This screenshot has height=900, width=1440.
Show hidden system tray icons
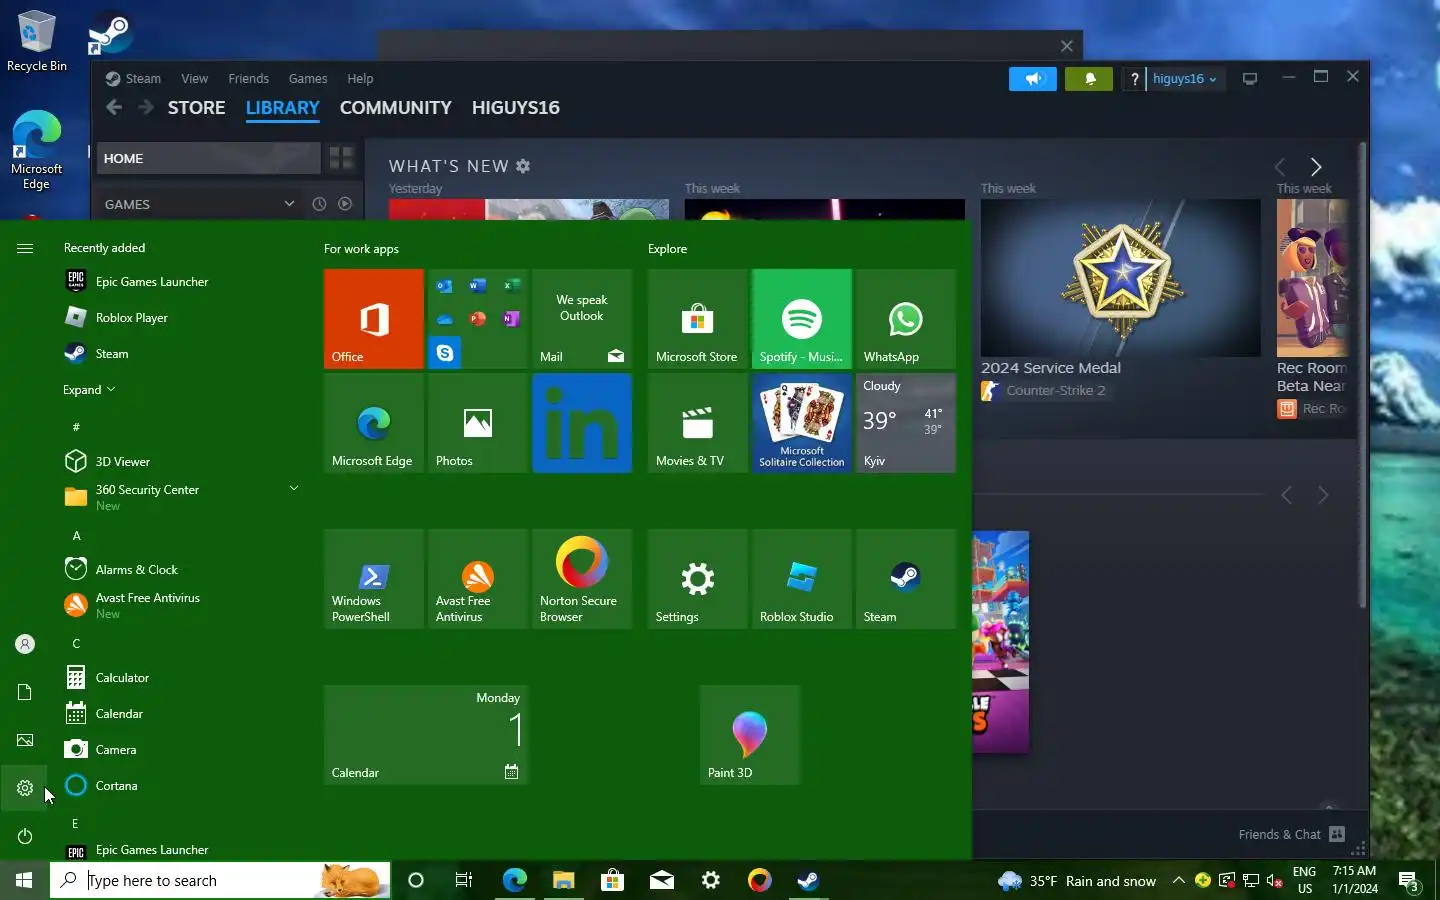1178,880
